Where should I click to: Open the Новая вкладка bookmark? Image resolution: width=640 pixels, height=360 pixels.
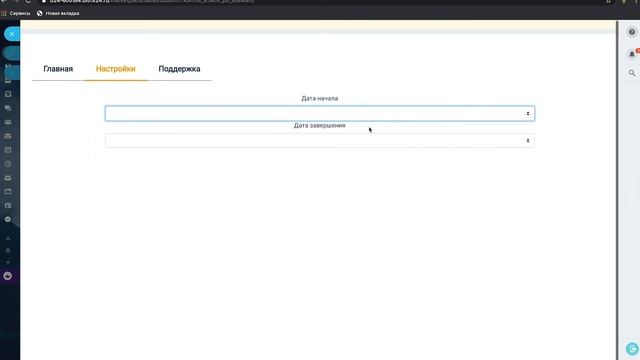(x=58, y=13)
